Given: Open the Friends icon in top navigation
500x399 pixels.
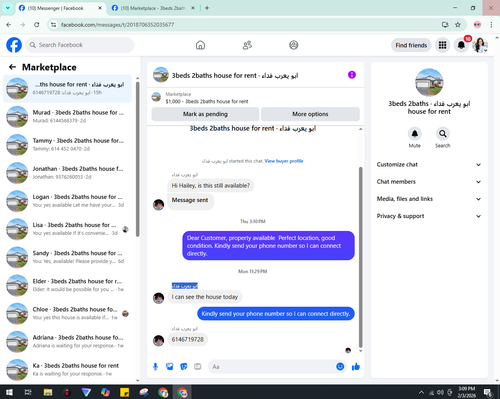Looking at the screenshot, I should coord(247,45).
